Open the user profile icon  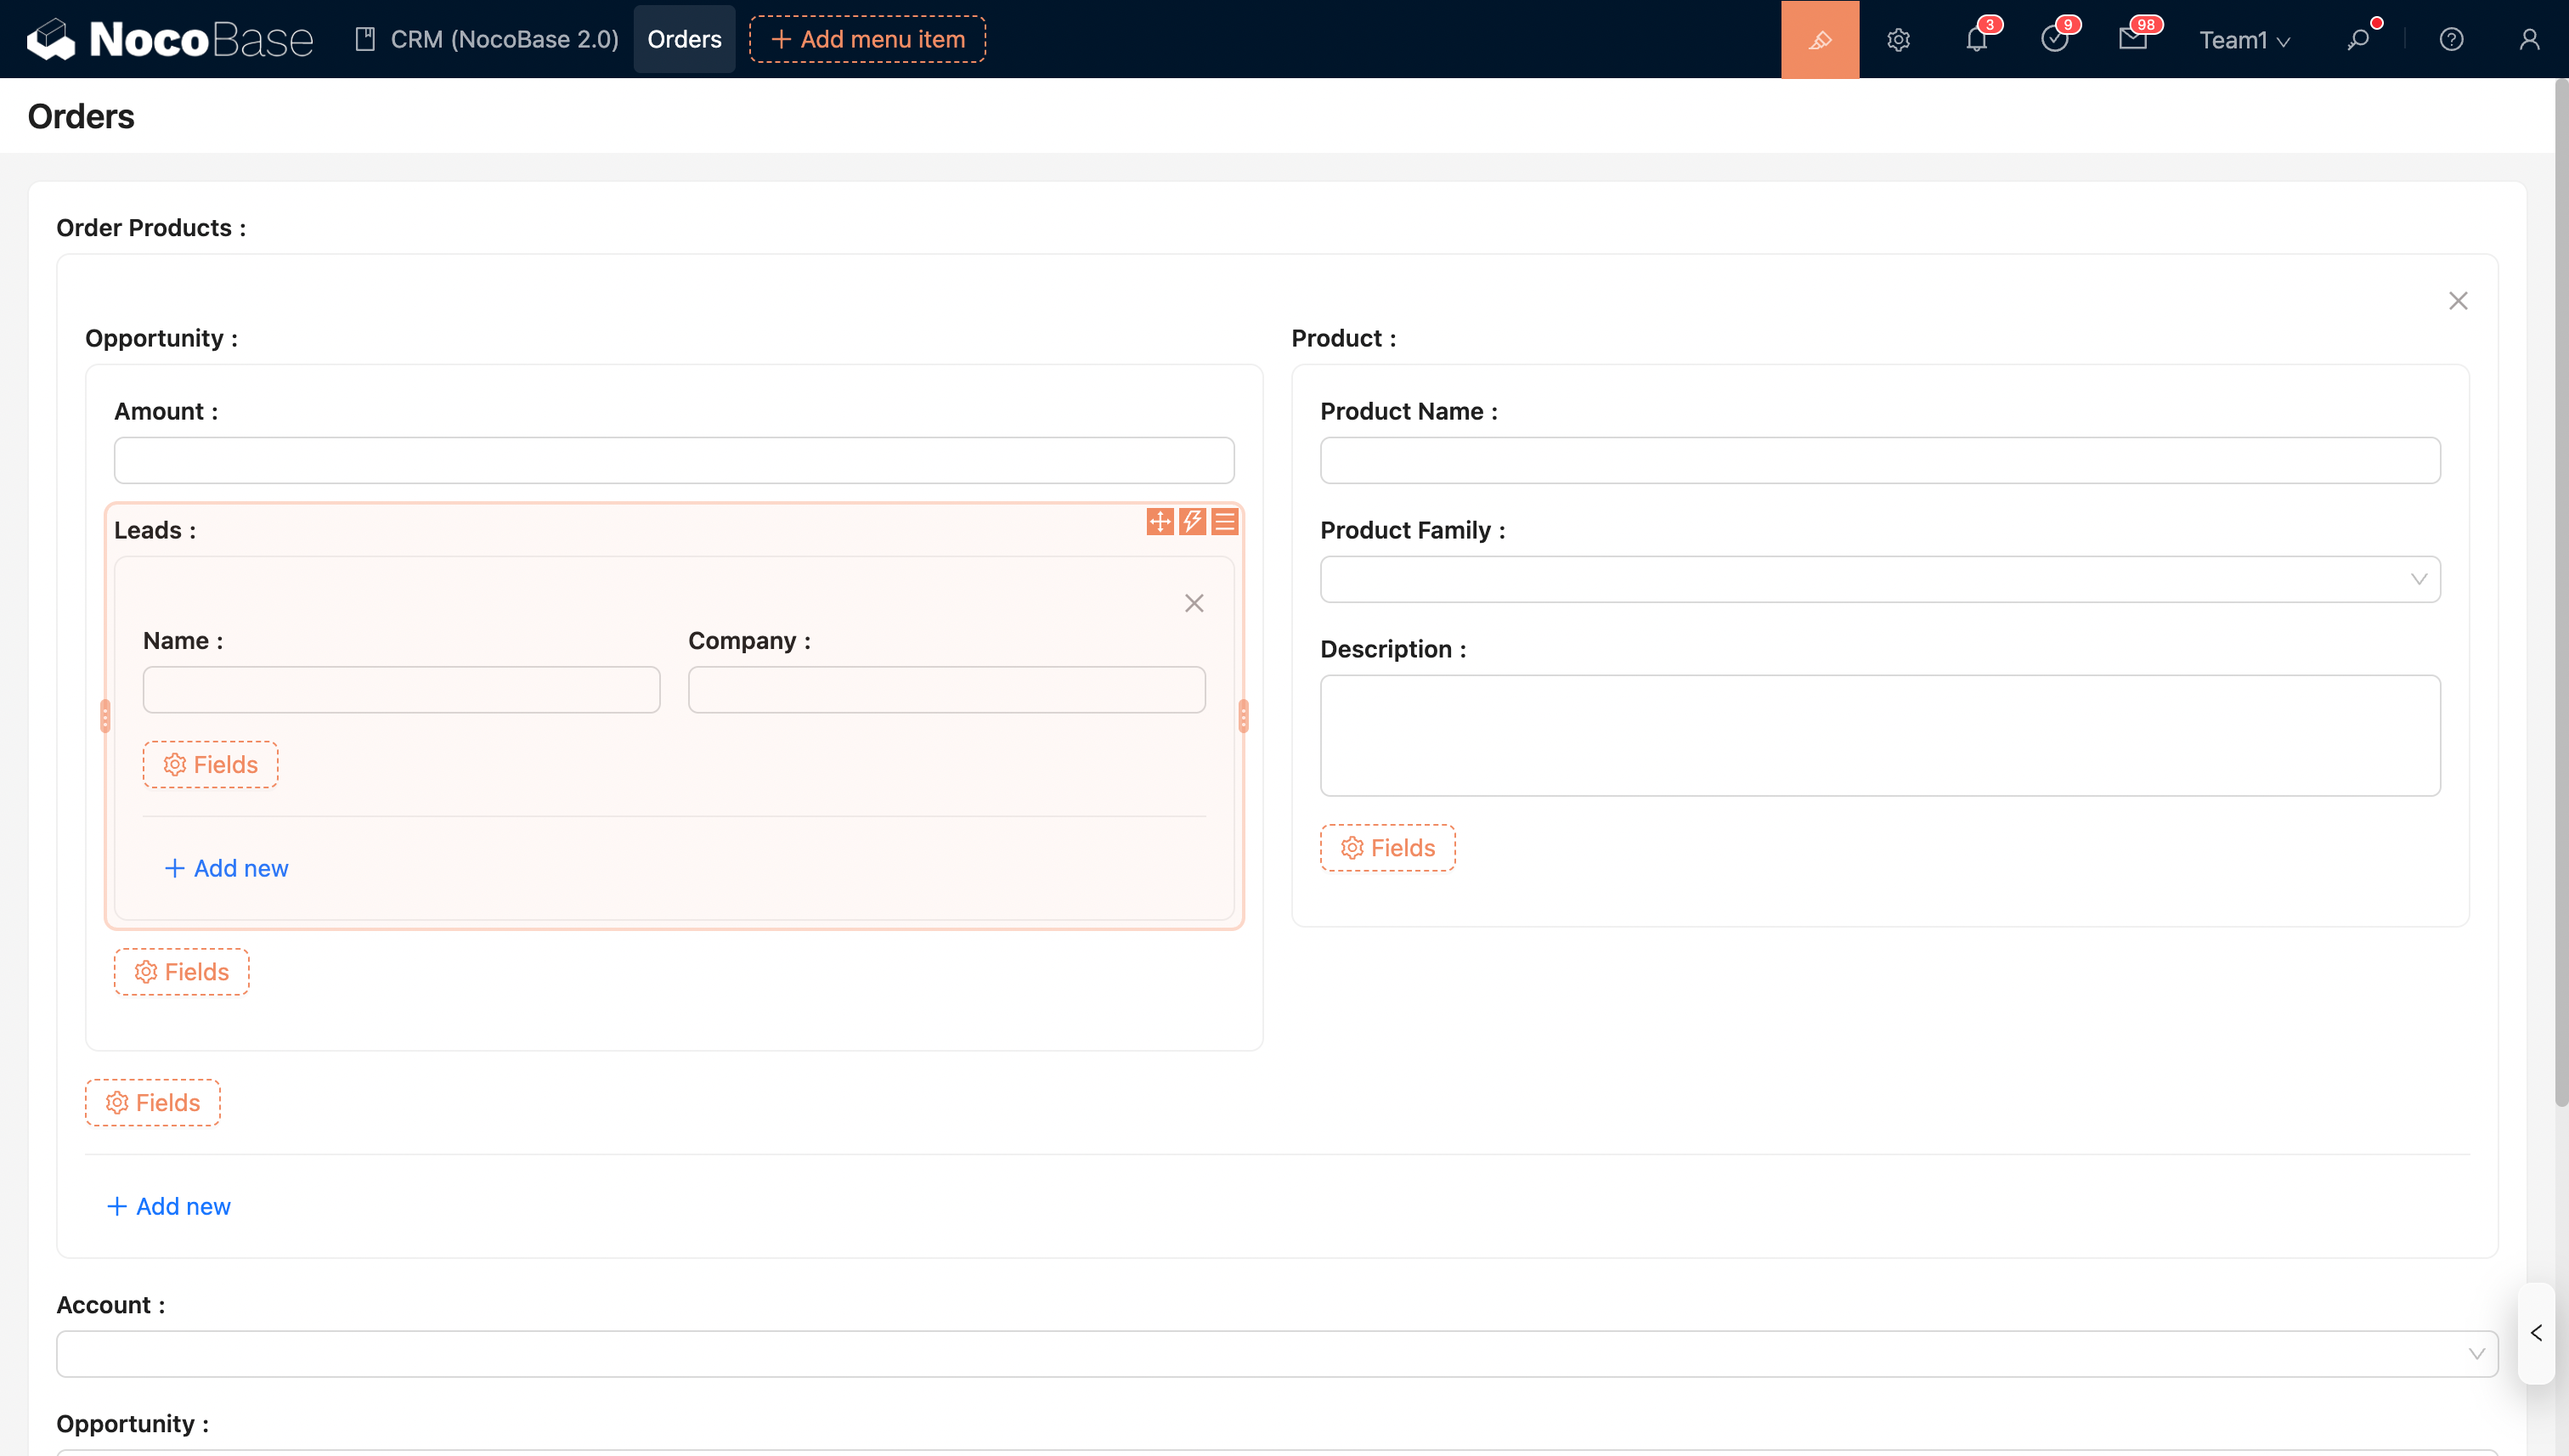point(2529,39)
